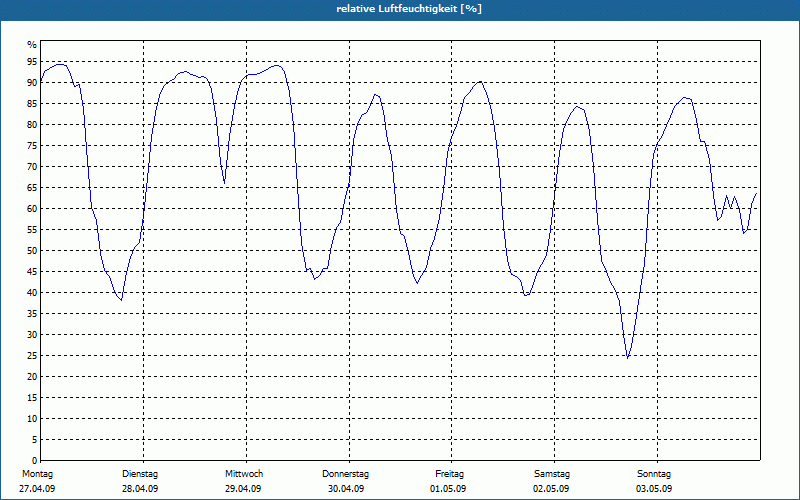
Task: Click the 75 y-axis value
Action: coord(32,146)
